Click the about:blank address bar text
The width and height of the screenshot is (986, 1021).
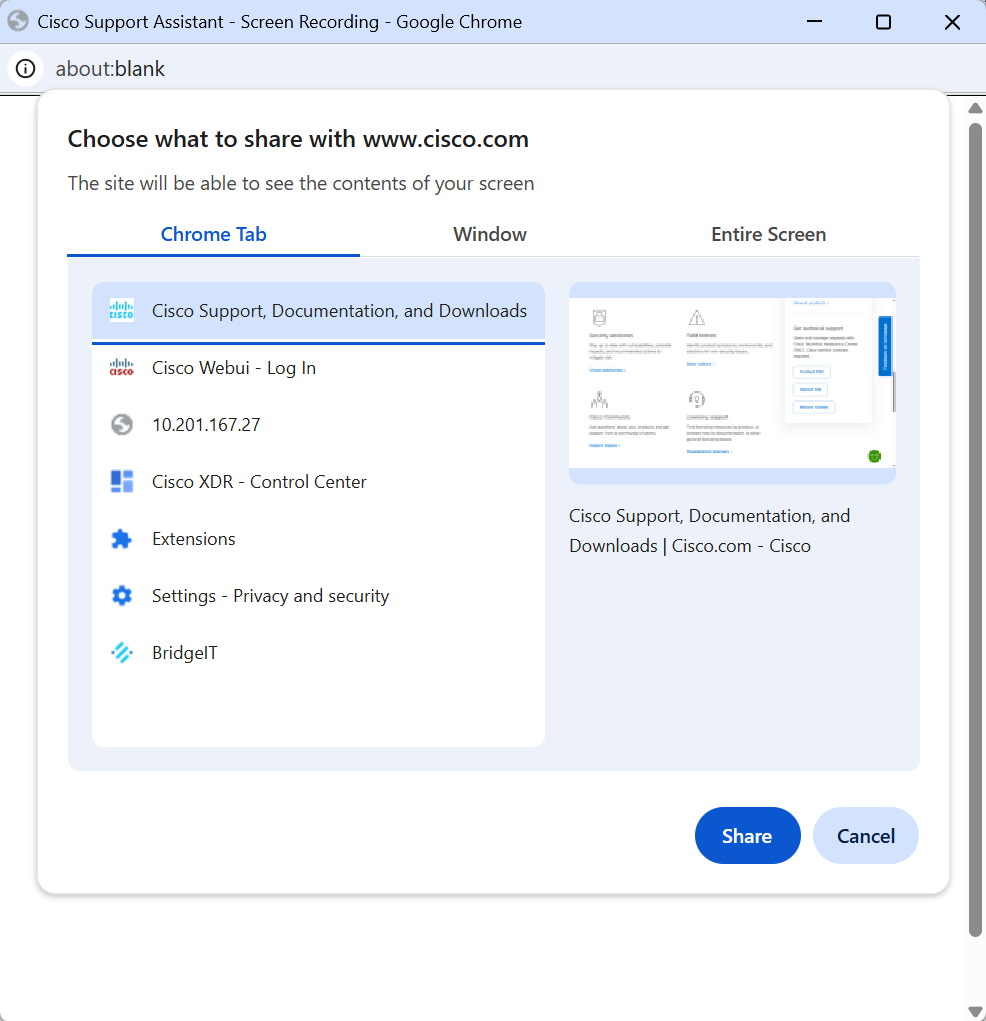110,69
